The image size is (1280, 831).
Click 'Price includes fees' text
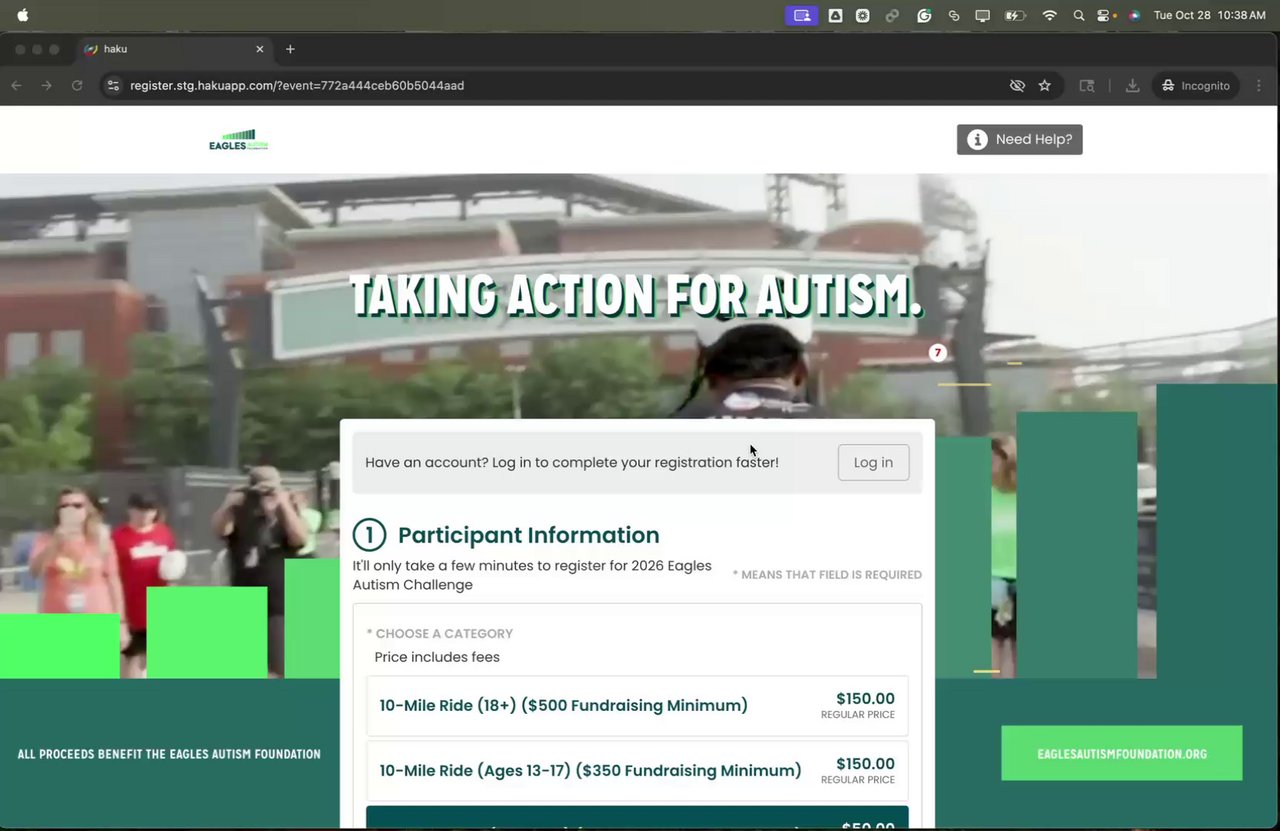pos(437,657)
